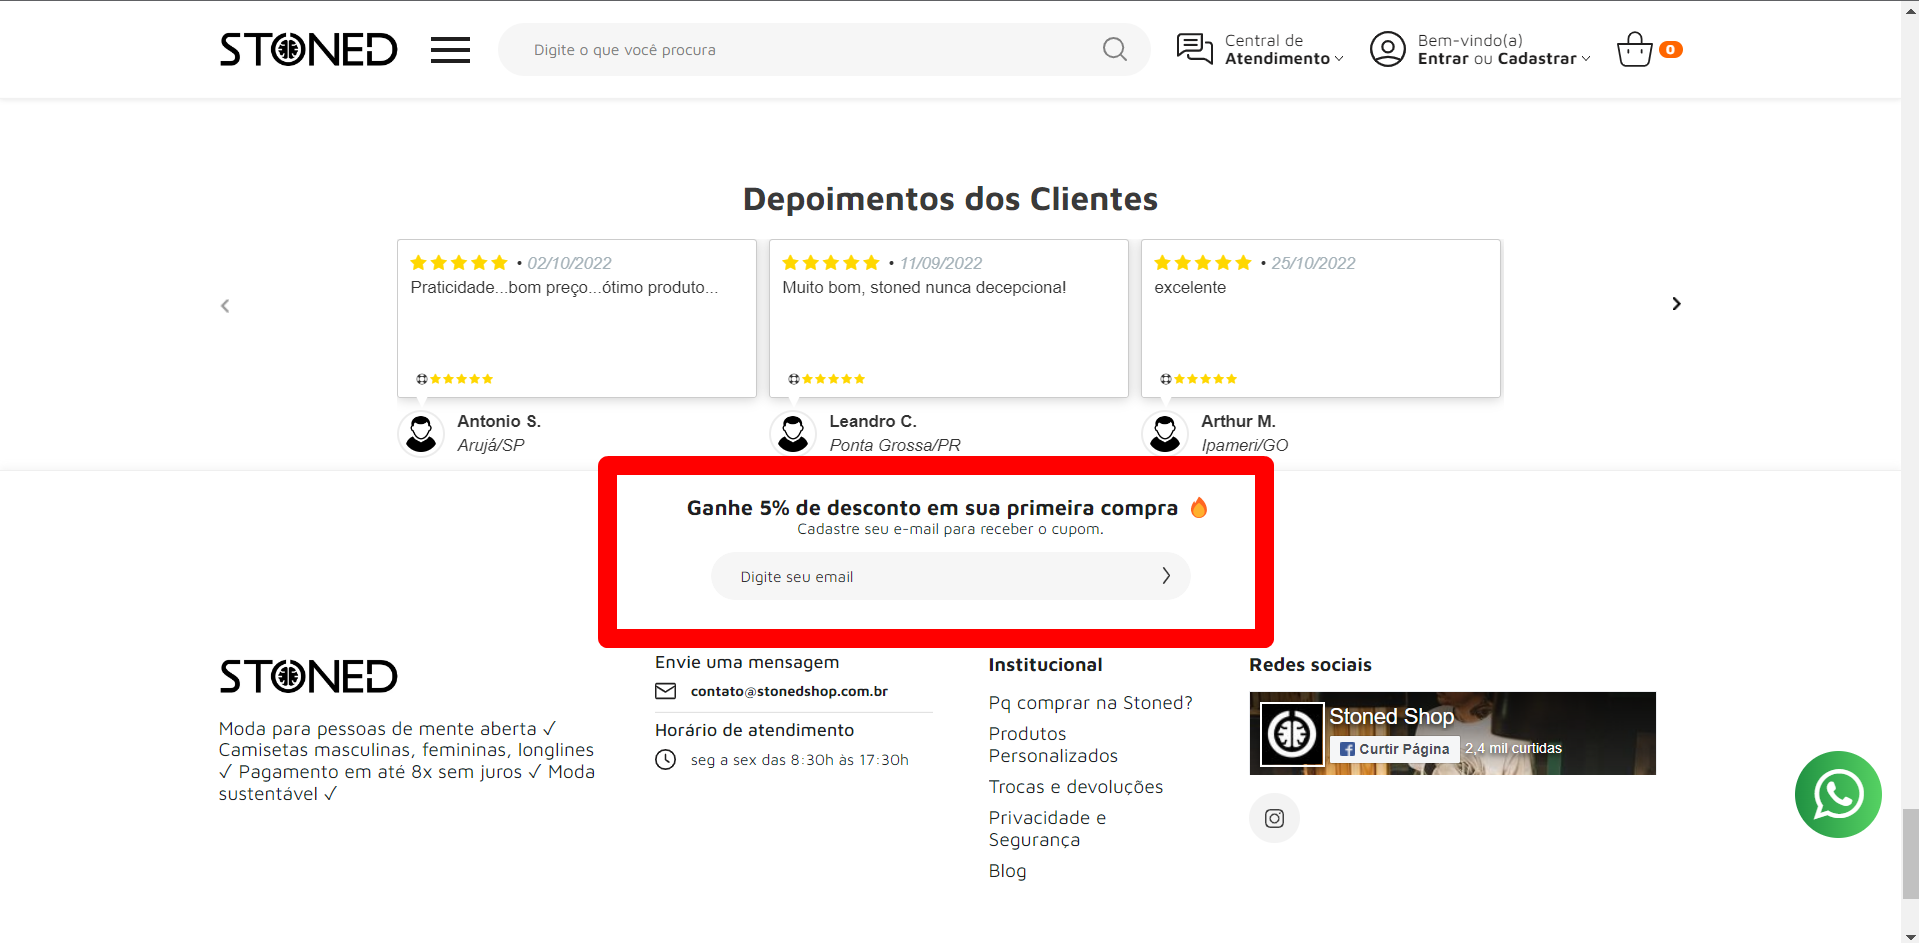Viewport: 1919px width, 943px height.
Task: Open contato@stonedshop.com.br email link
Action: tap(789, 691)
